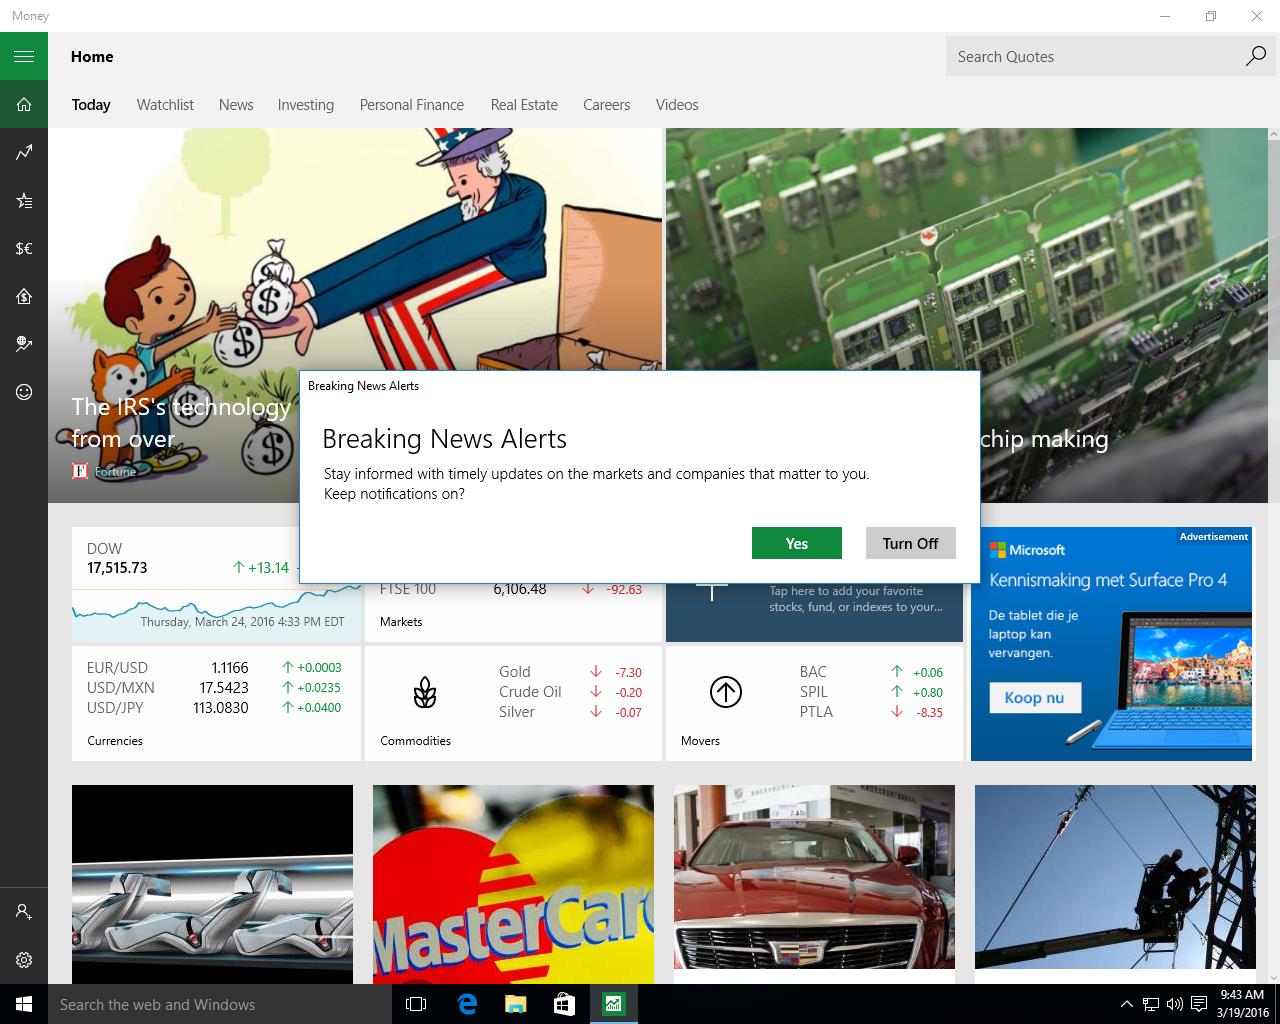Click the USD/JPY currency row
Image resolution: width=1280 pixels, height=1024 pixels.
point(214,707)
